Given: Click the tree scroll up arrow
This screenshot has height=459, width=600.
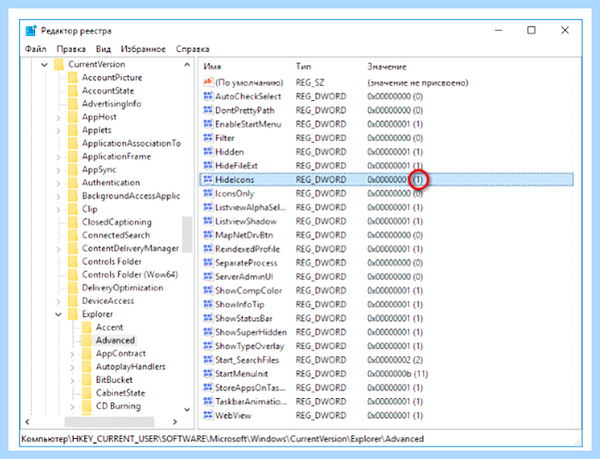Looking at the screenshot, I should tap(187, 65).
